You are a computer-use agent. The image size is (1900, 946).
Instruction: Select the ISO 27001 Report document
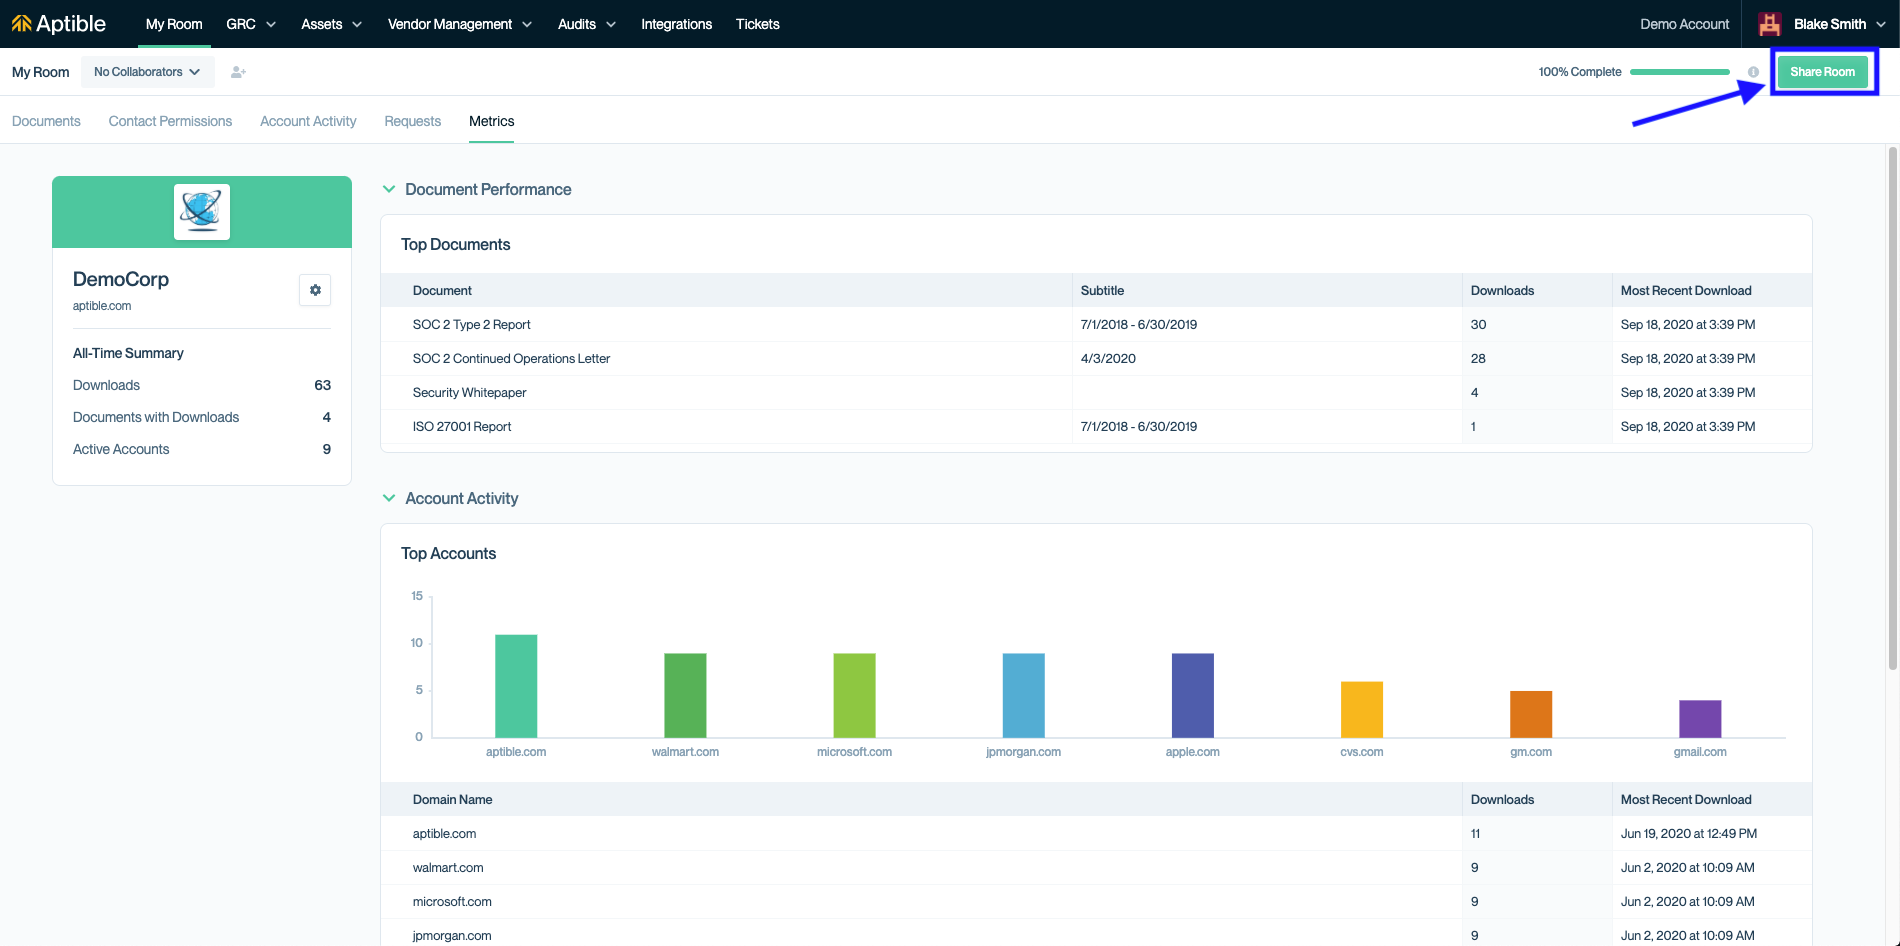coord(462,427)
